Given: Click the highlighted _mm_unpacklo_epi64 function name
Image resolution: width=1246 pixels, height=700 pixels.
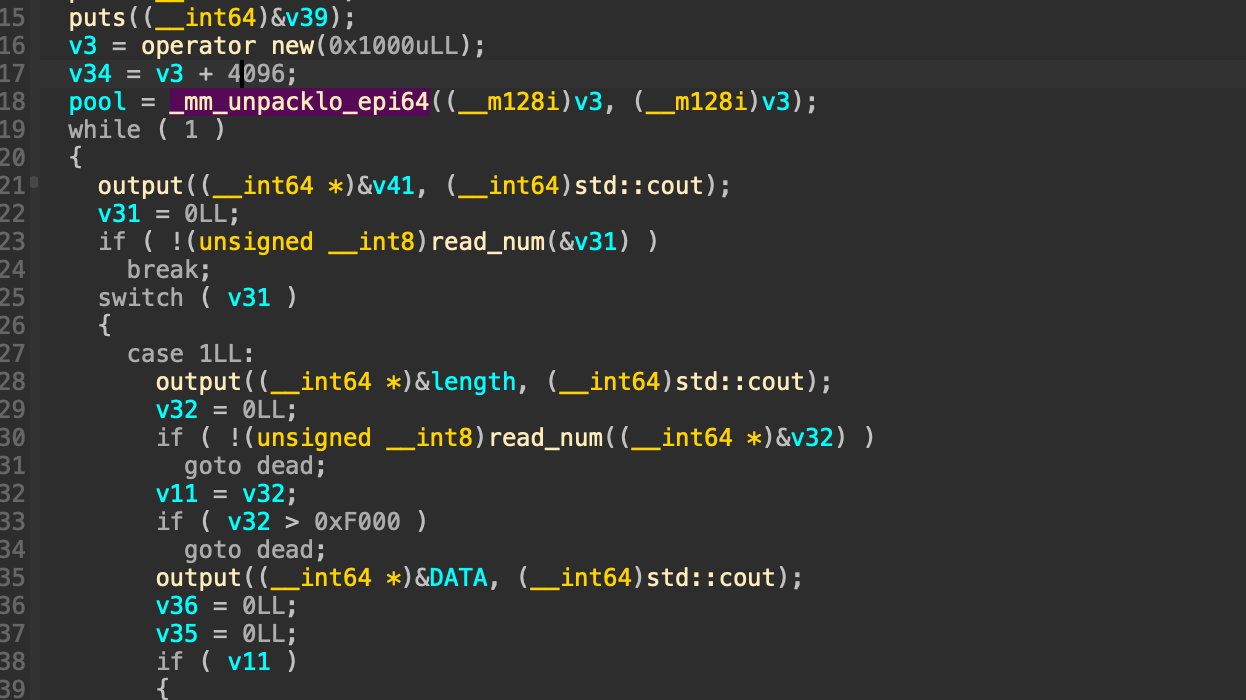Looking at the screenshot, I should coord(298,102).
